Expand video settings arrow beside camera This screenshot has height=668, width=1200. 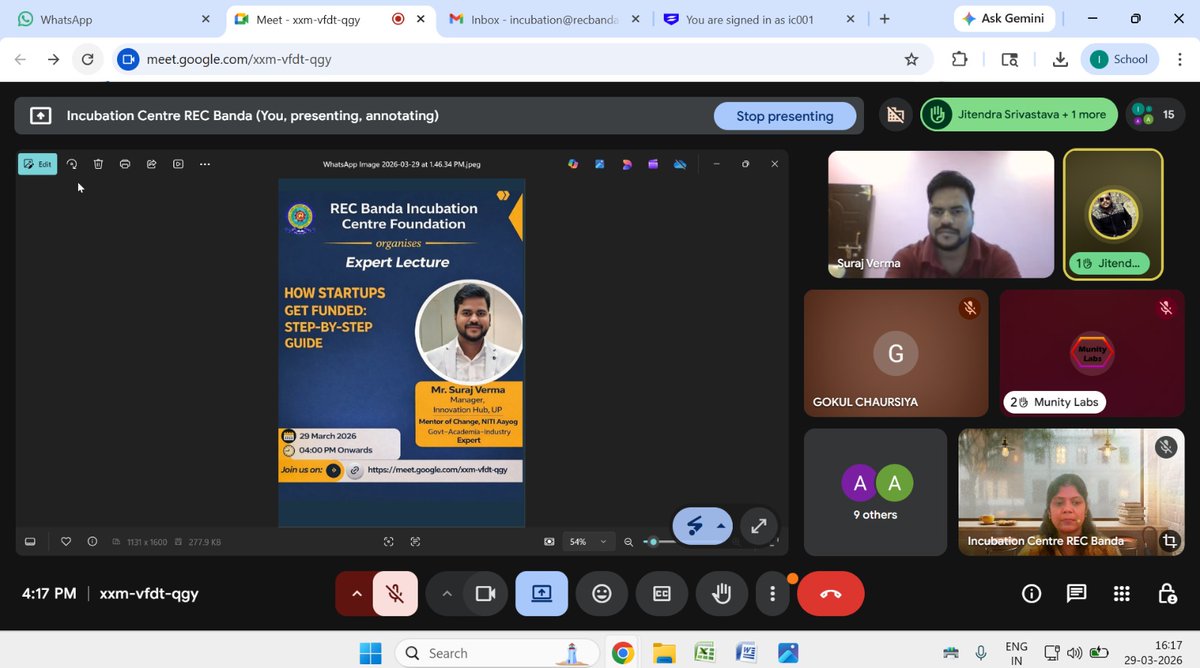tap(447, 594)
